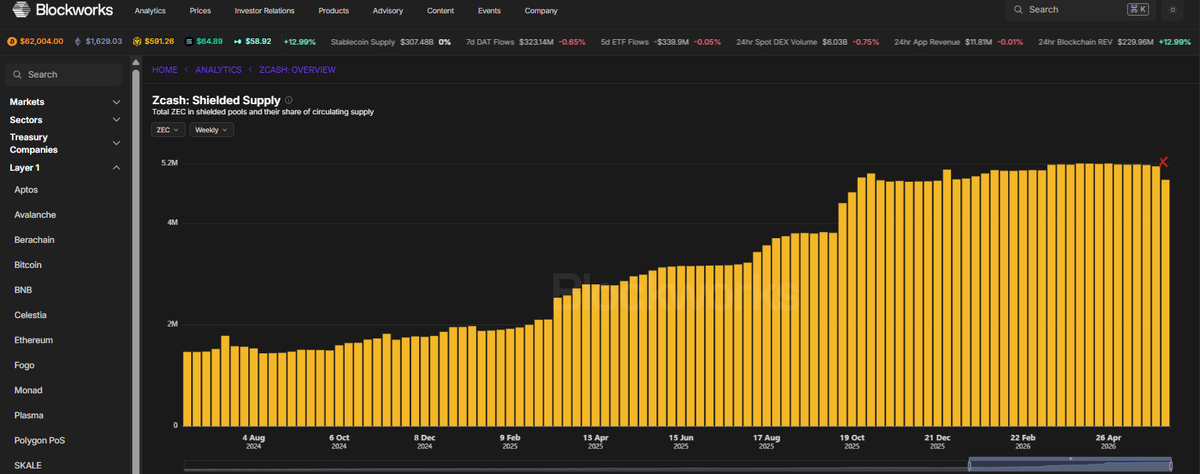Click the 24hr Spot DEX Volume stat
Image resolution: width=1200 pixels, height=474 pixels.
point(807,41)
